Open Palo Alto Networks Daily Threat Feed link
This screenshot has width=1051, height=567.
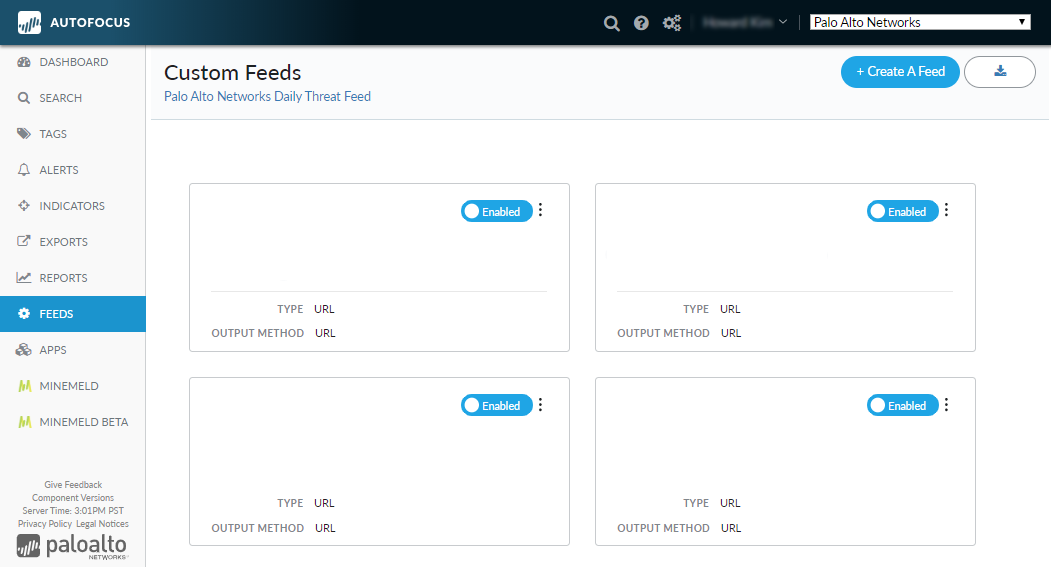(267, 97)
